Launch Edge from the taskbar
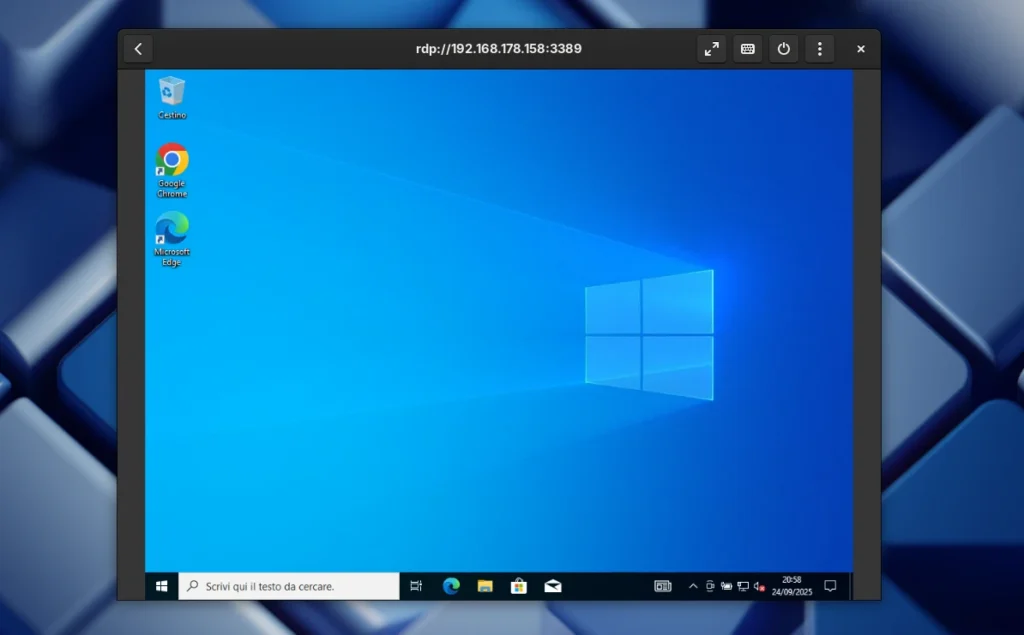 point(451,586)
